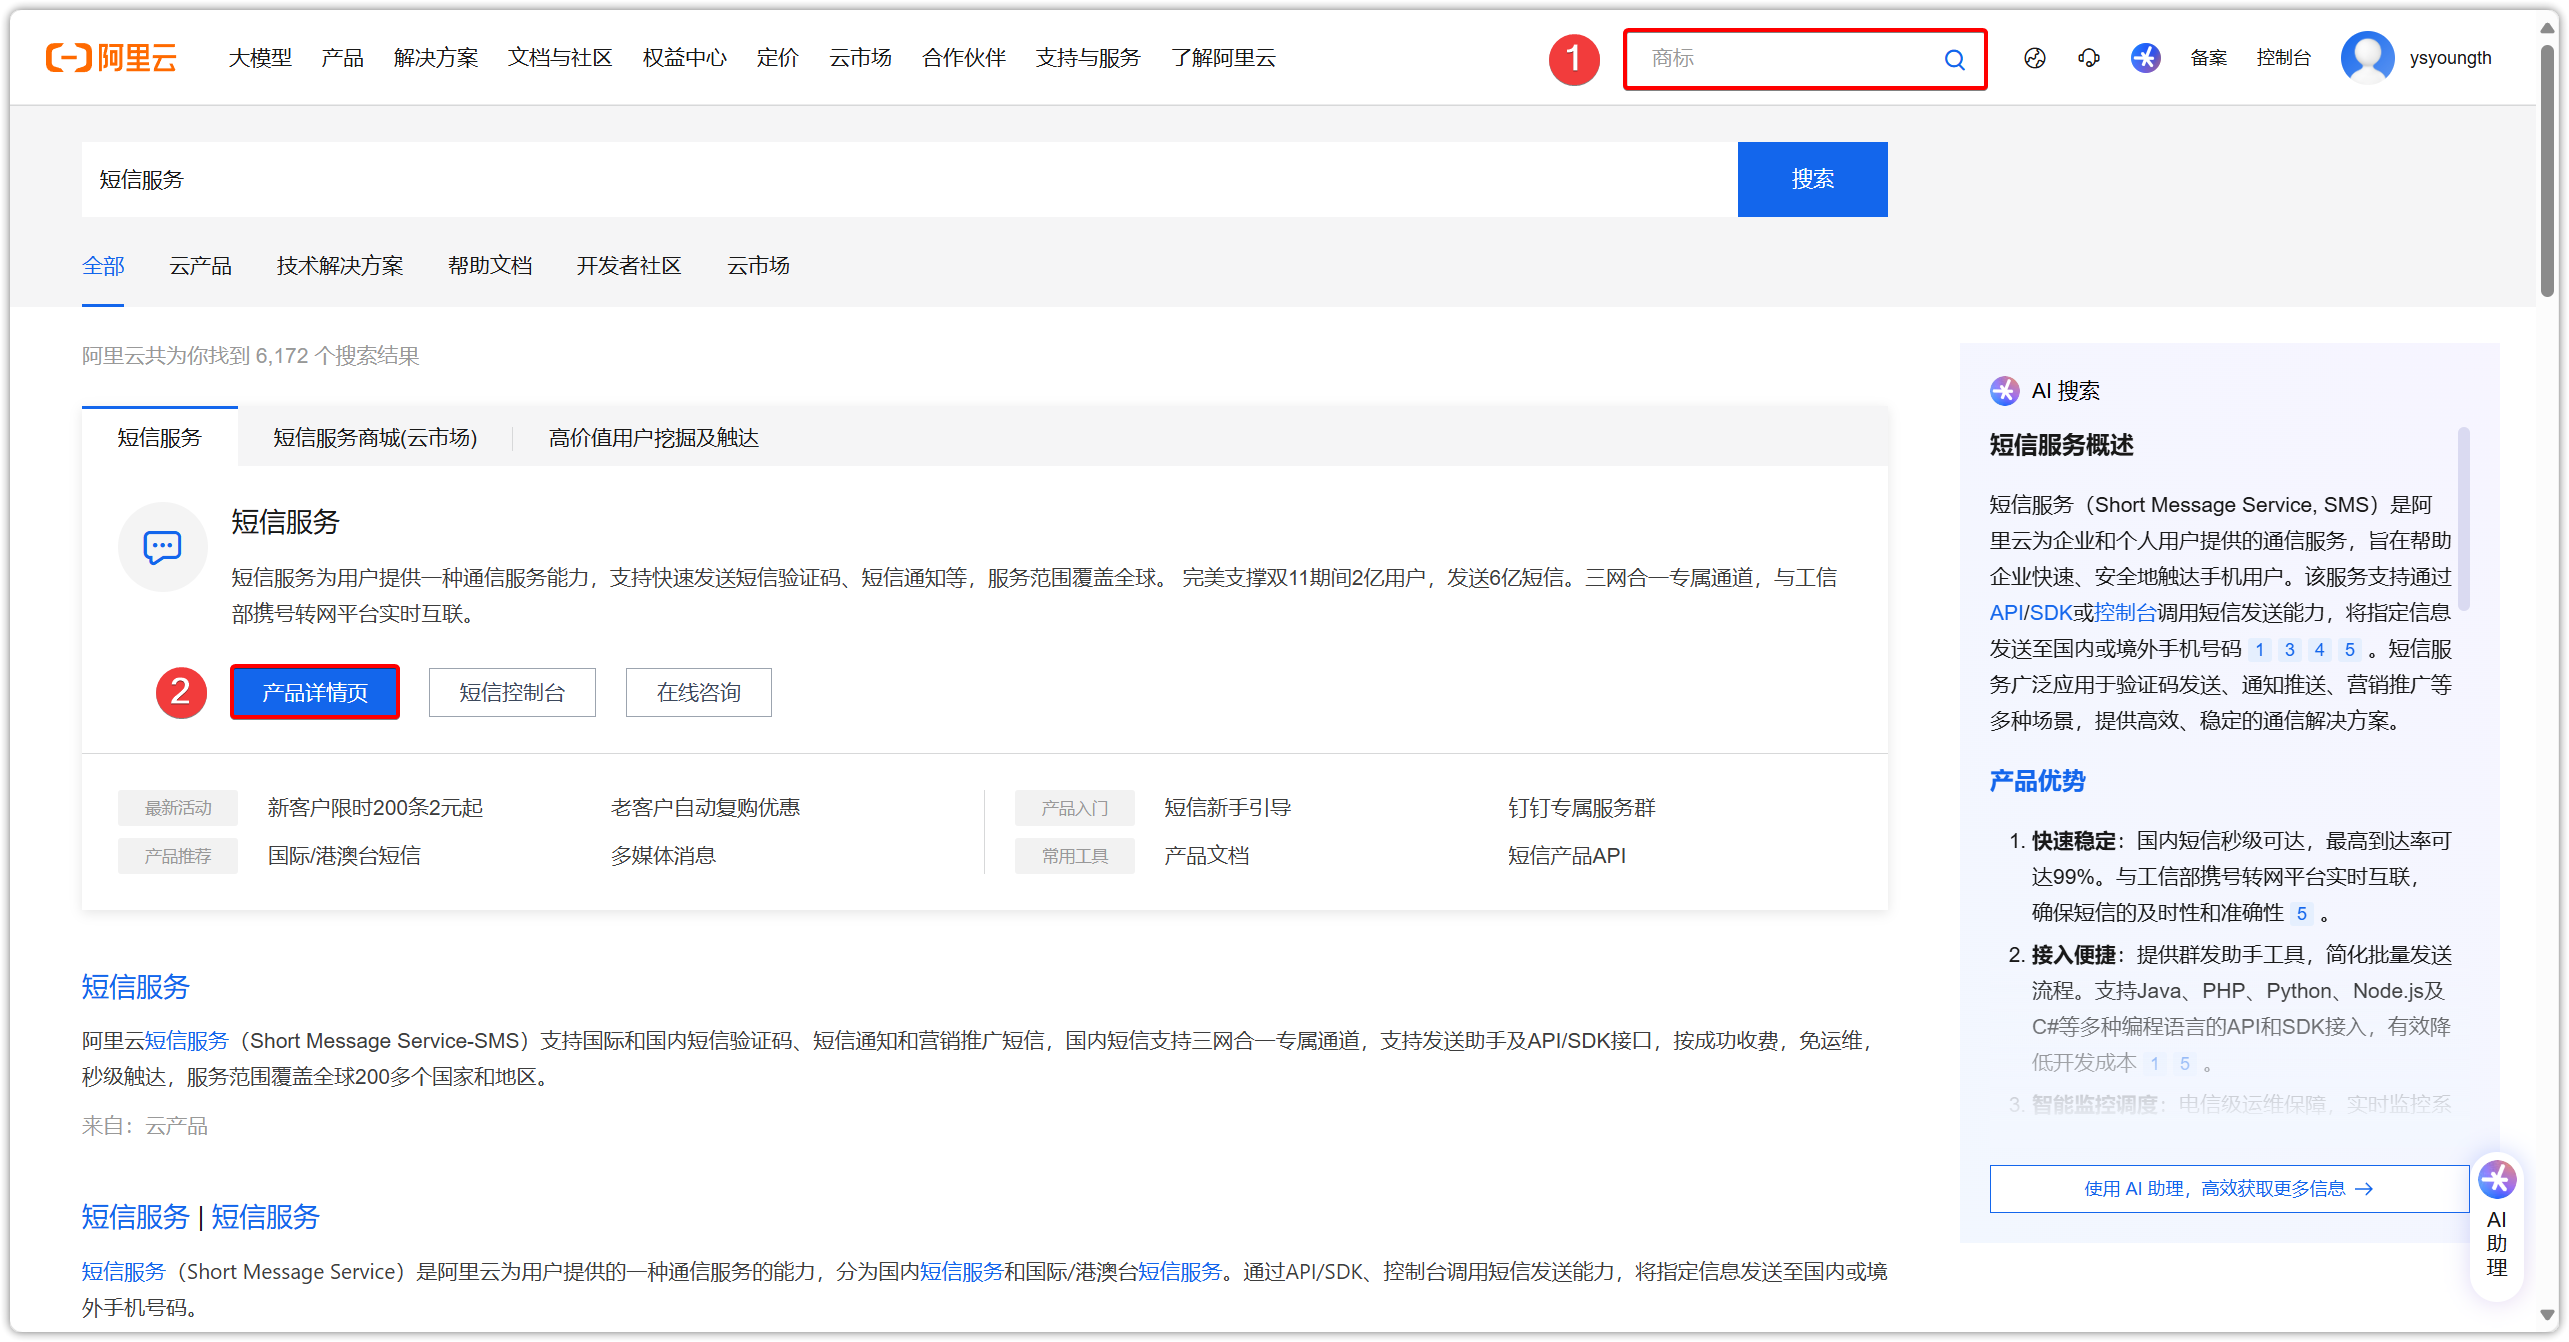Click the AI panel scrollbar
Screen dimensions: 2569x1342
coord(2464,518)
